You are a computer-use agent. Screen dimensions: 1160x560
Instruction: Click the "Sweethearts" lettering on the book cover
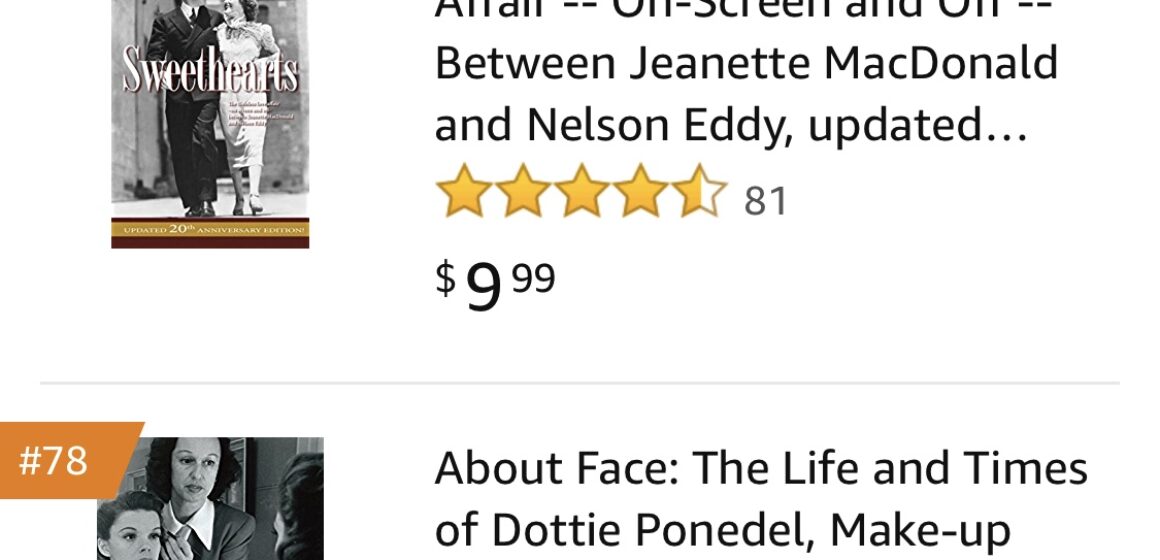(210, 73)
